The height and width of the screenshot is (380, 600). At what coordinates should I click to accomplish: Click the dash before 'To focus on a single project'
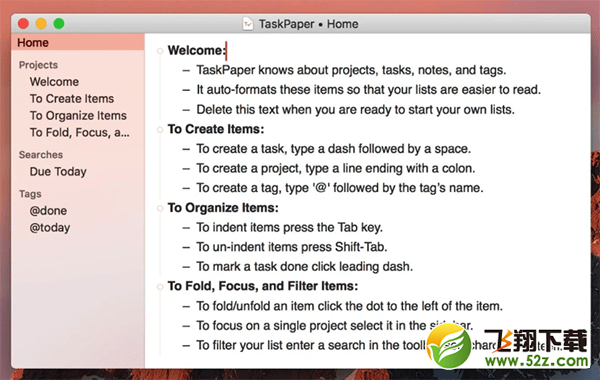point(186,326)
